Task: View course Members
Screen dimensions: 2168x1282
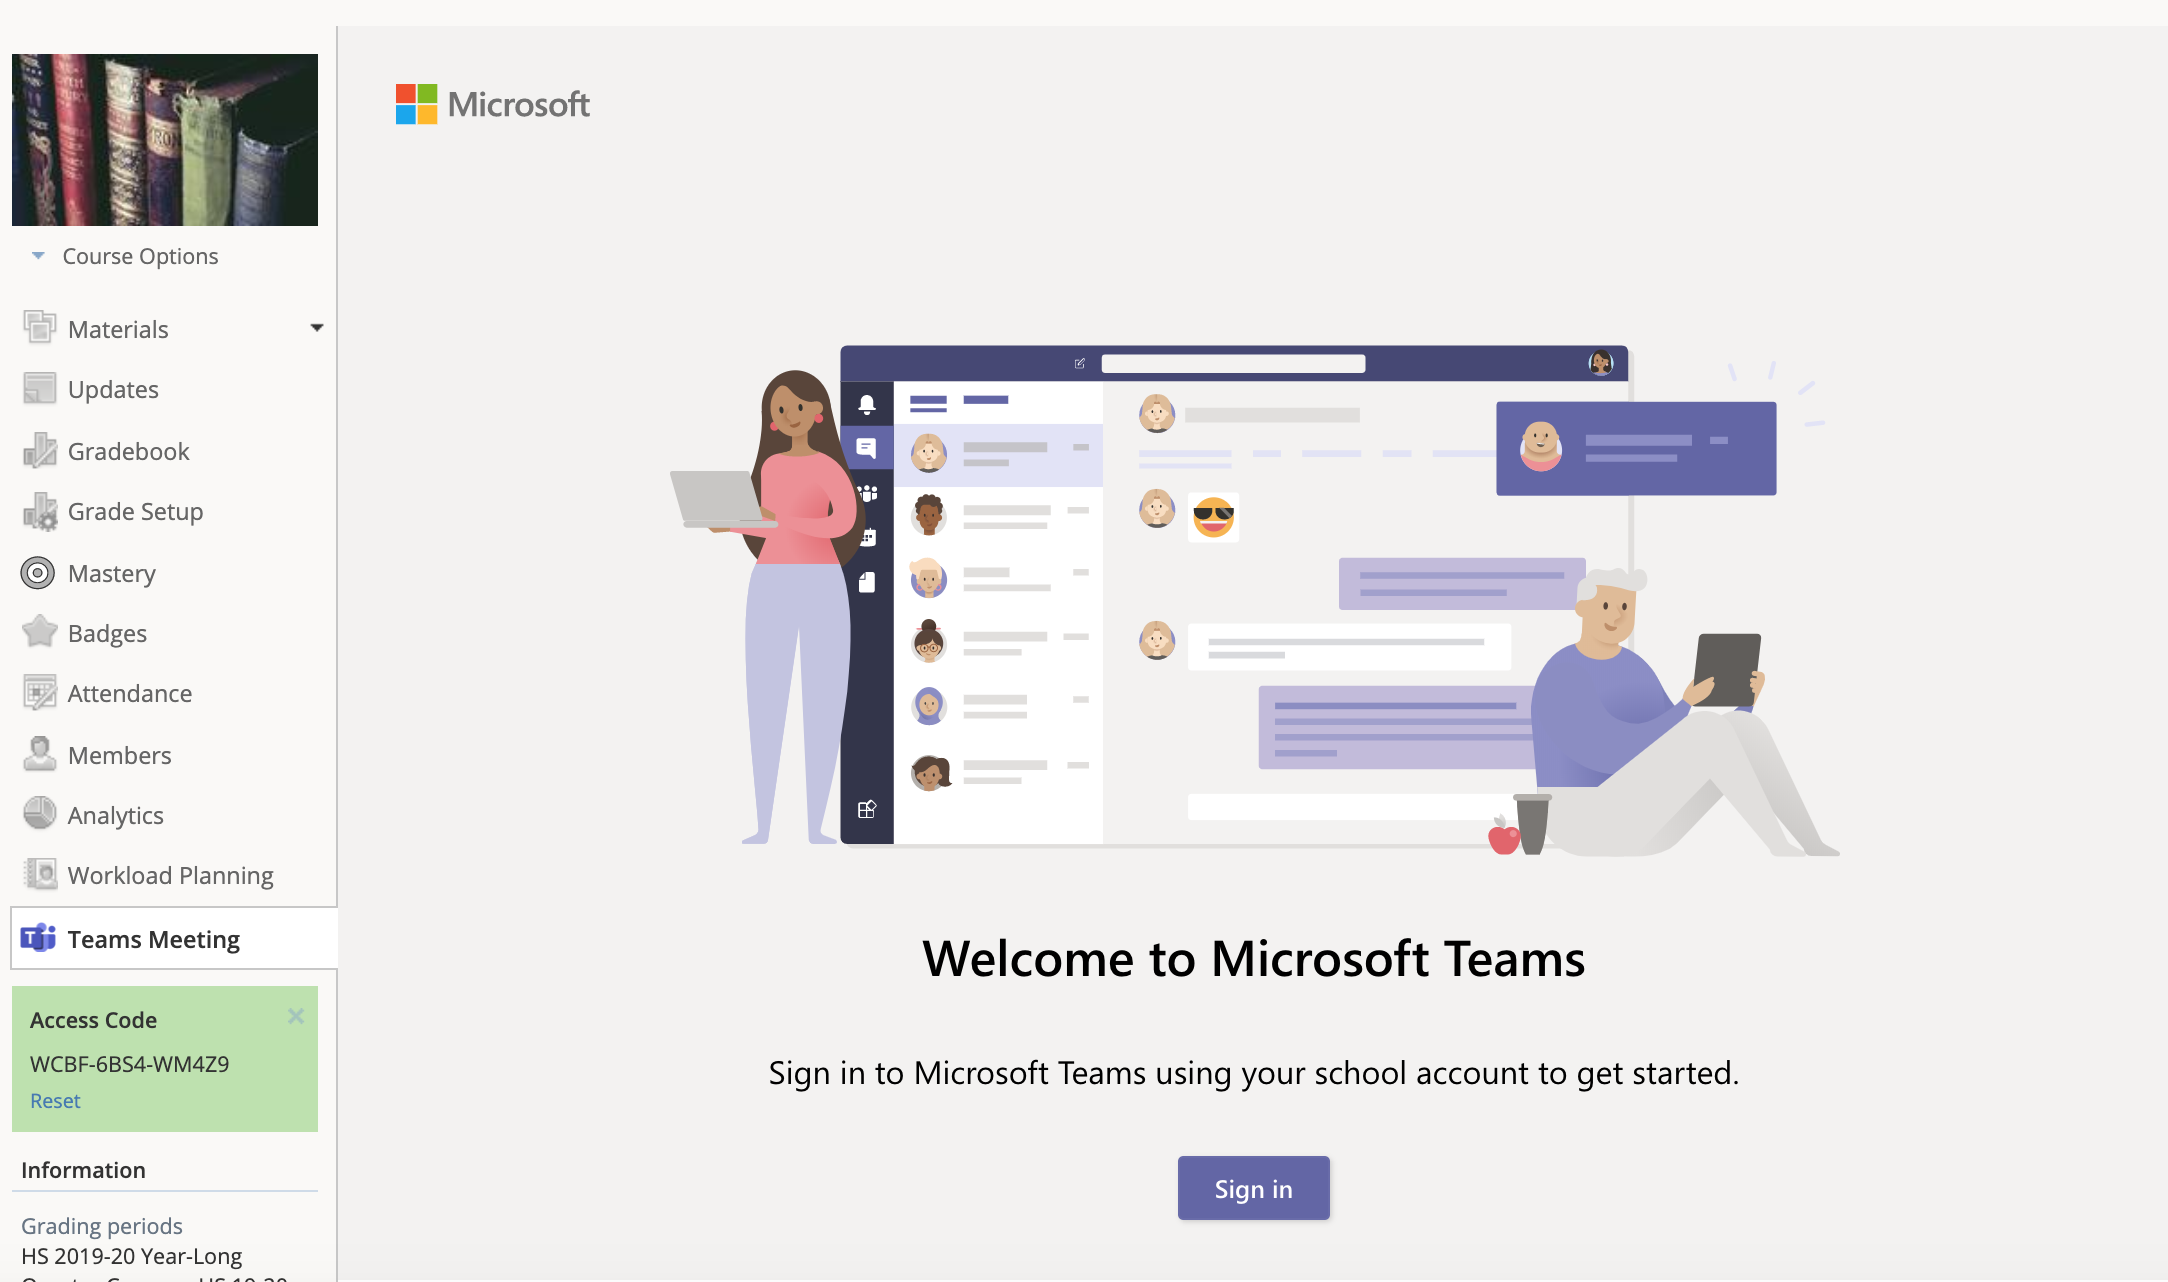Action: [x=120, y=756]
